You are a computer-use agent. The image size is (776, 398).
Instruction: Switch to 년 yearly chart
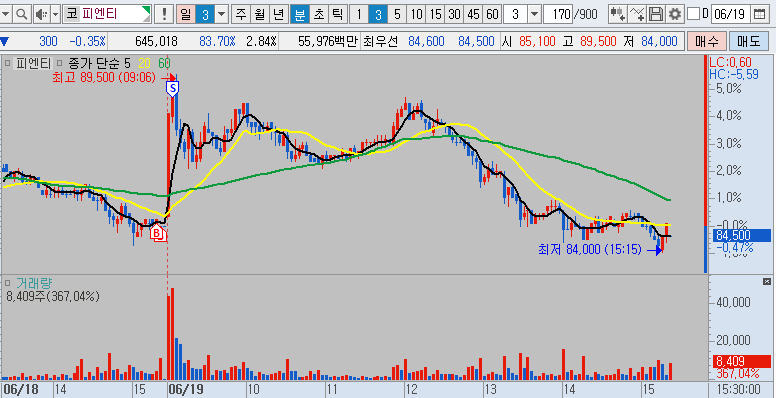click(x=279, y=14)
